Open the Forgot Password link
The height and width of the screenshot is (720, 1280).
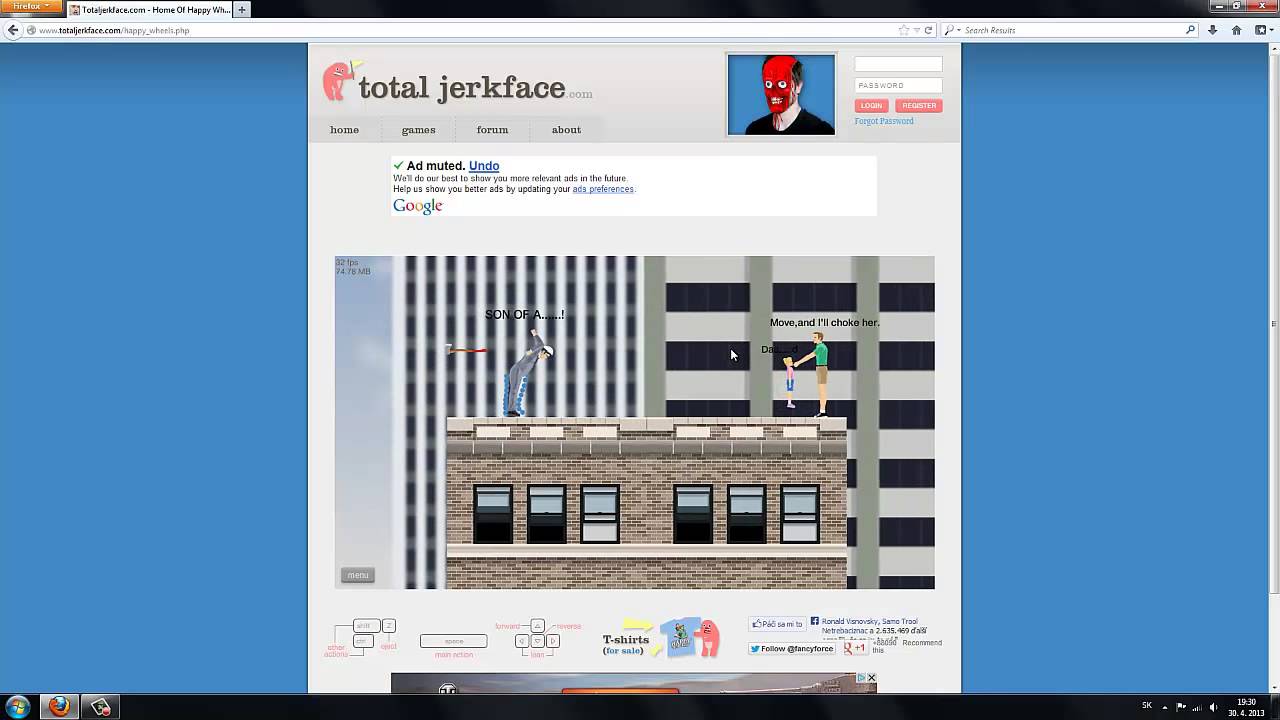click(x=884, y=121)
